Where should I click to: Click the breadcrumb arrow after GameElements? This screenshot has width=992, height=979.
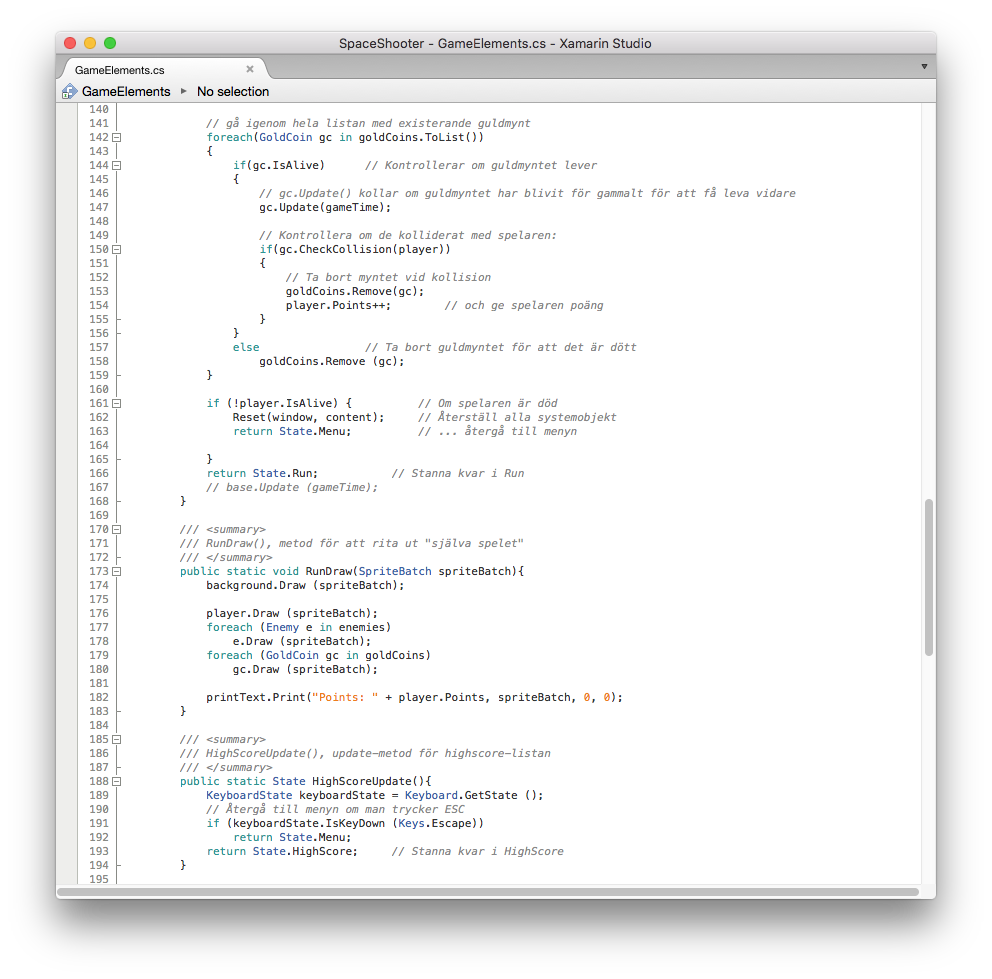(183, 91)
